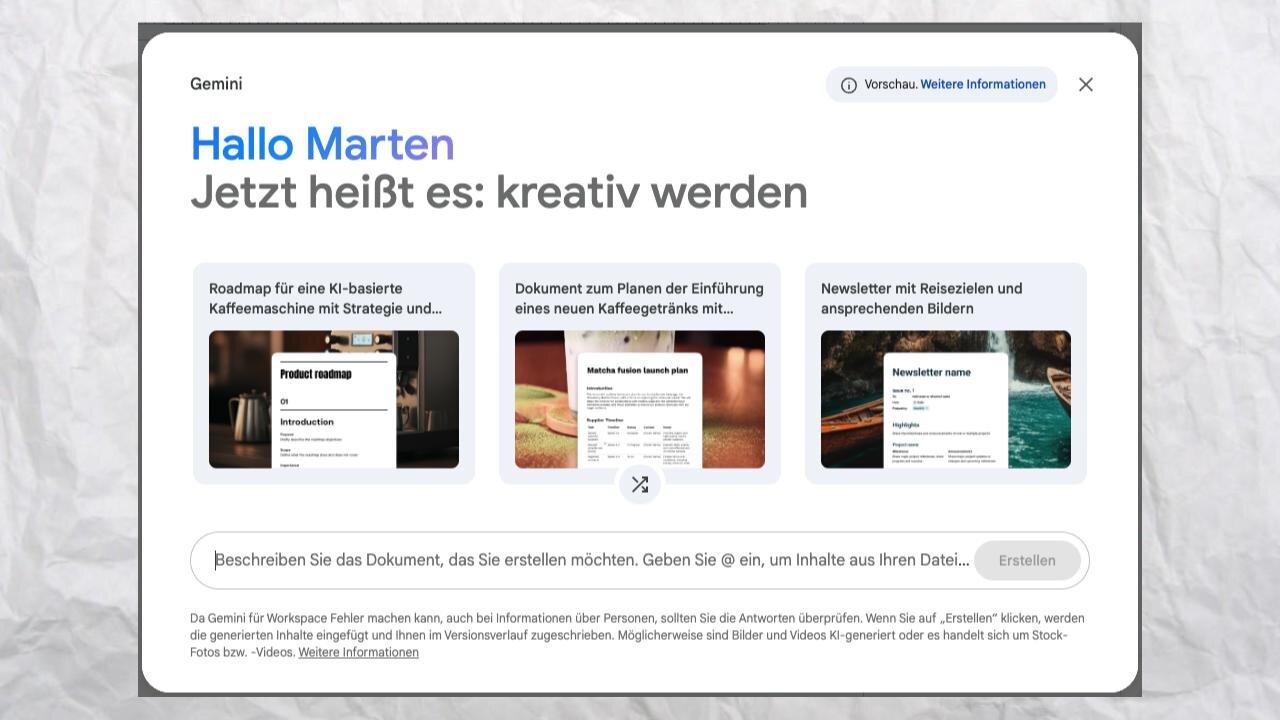Click the shuffle suggestions icon
Image resolution: width=1280 pixels, height=720 pixels.
(640, 485)
